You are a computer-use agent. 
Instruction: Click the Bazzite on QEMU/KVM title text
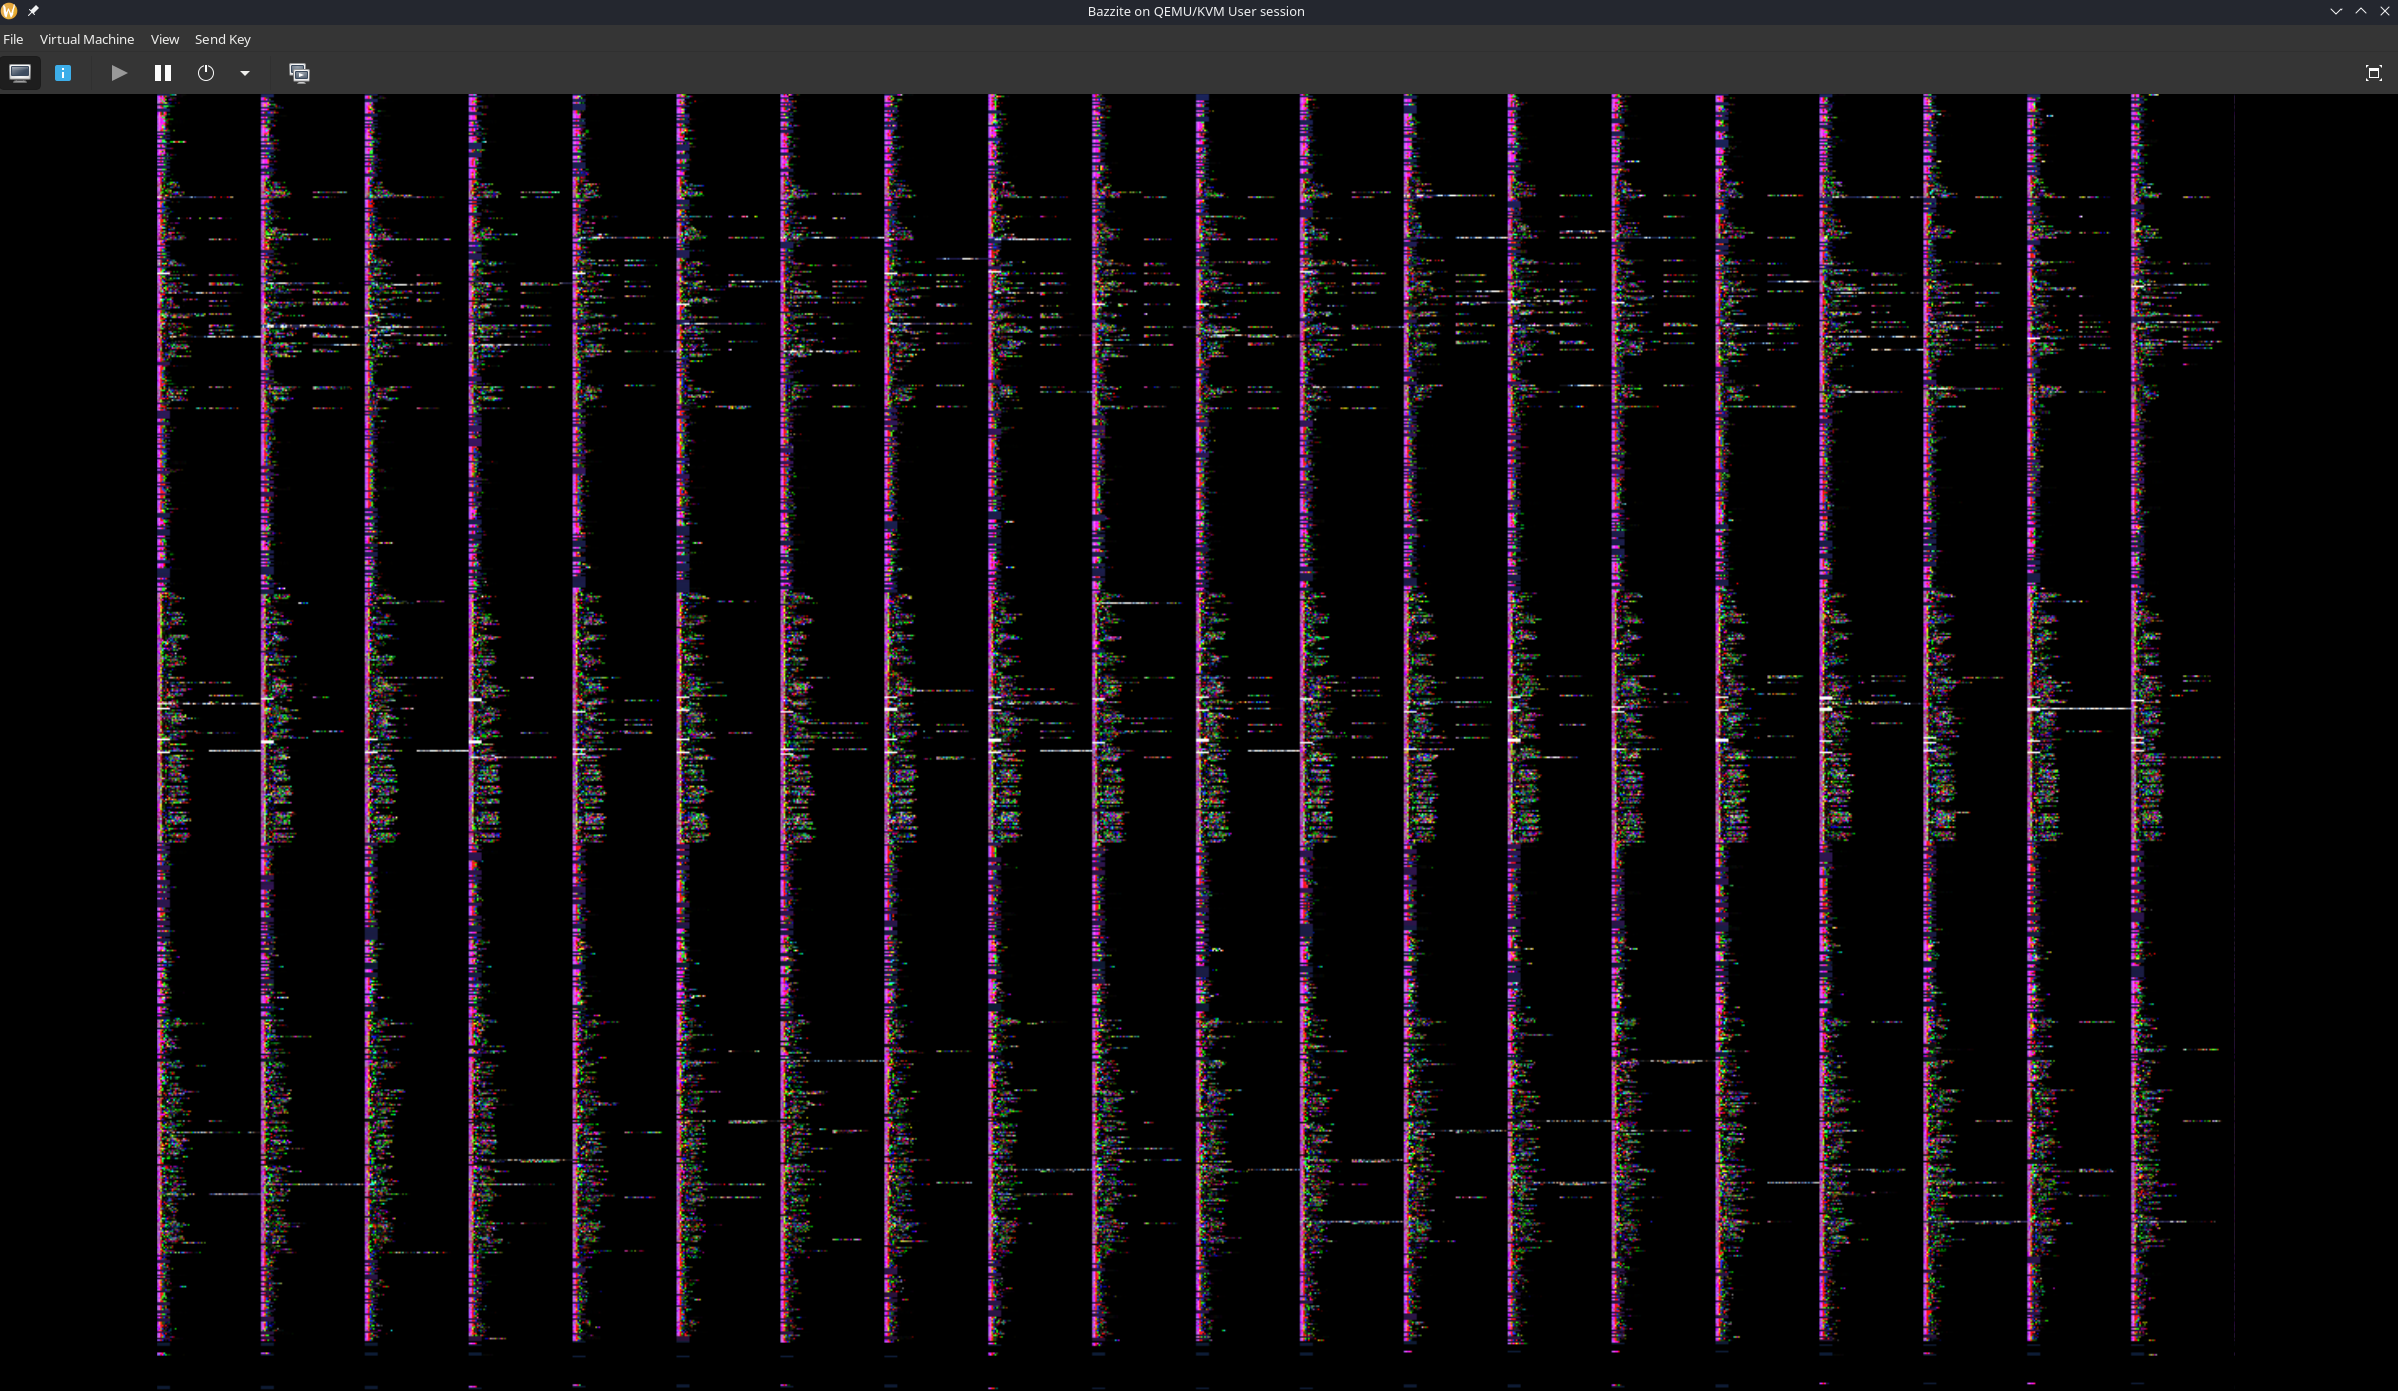pos(1196,12)
